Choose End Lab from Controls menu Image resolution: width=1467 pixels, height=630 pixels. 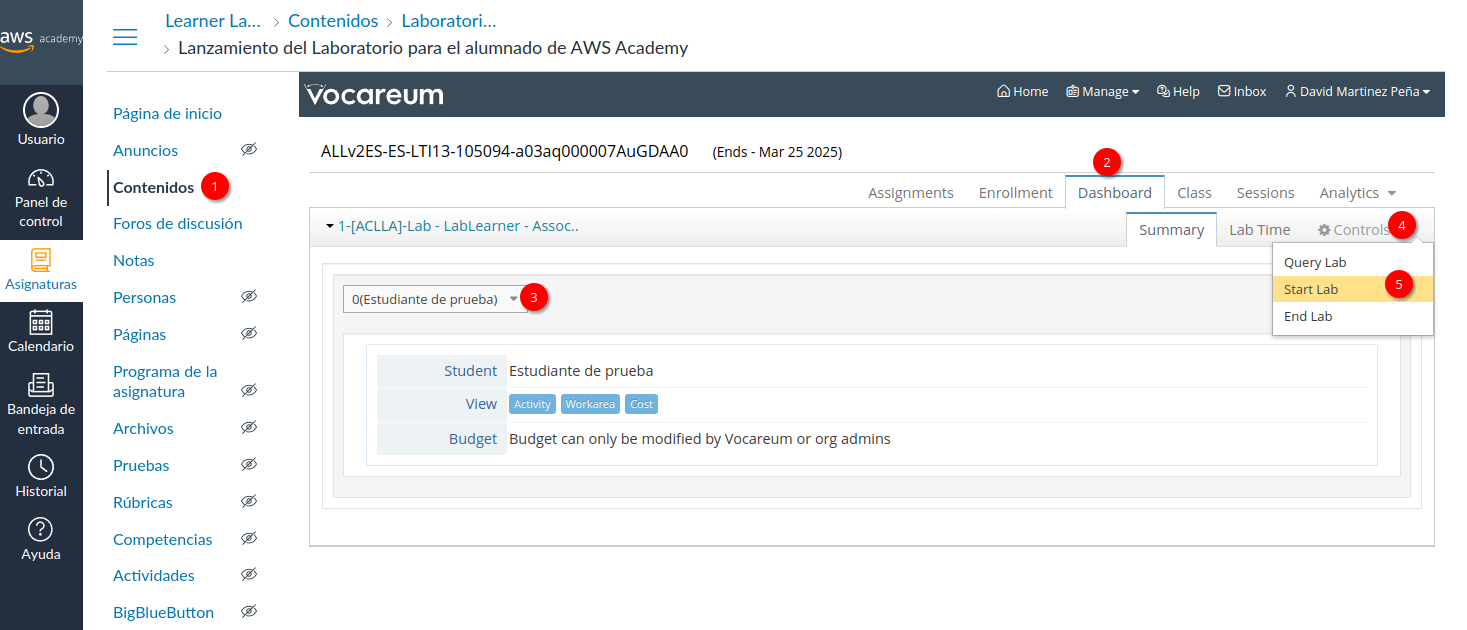(1308, 317)
